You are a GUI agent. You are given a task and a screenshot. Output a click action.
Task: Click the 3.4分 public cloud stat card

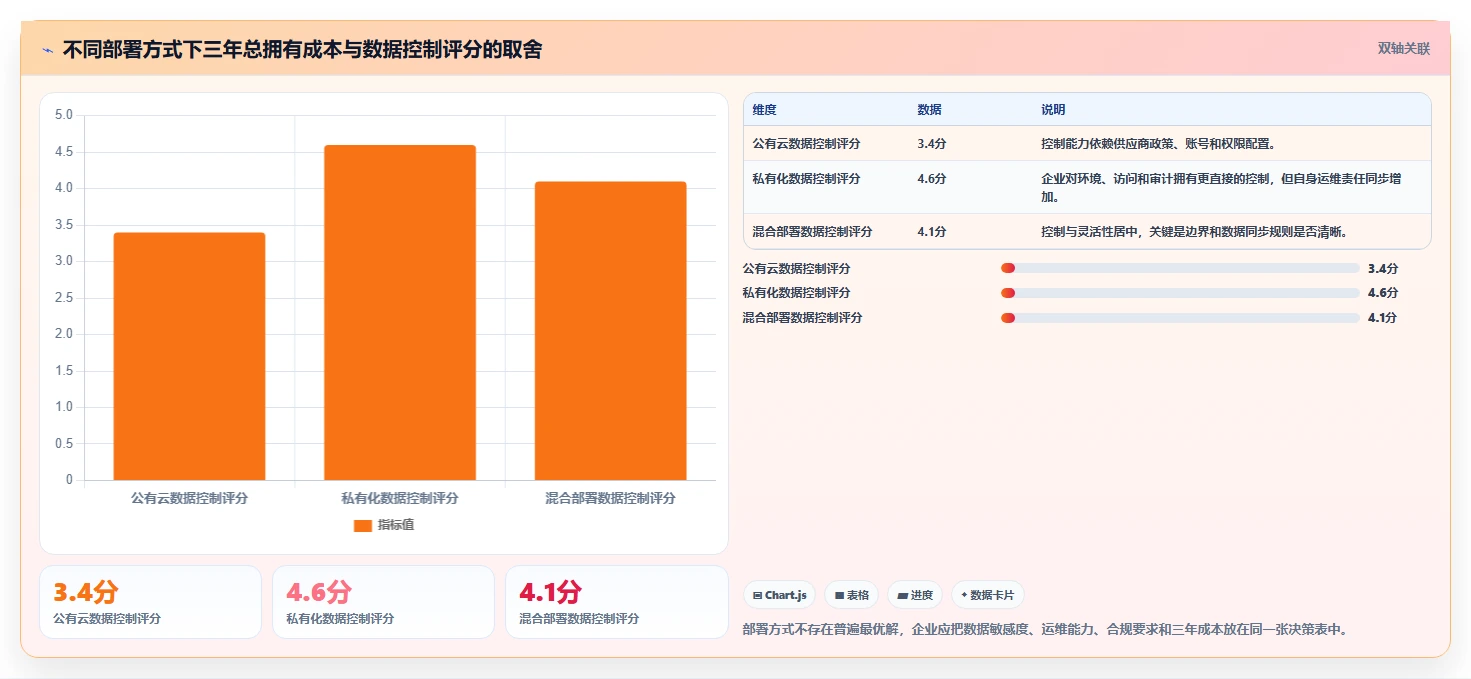pos(150,602)
